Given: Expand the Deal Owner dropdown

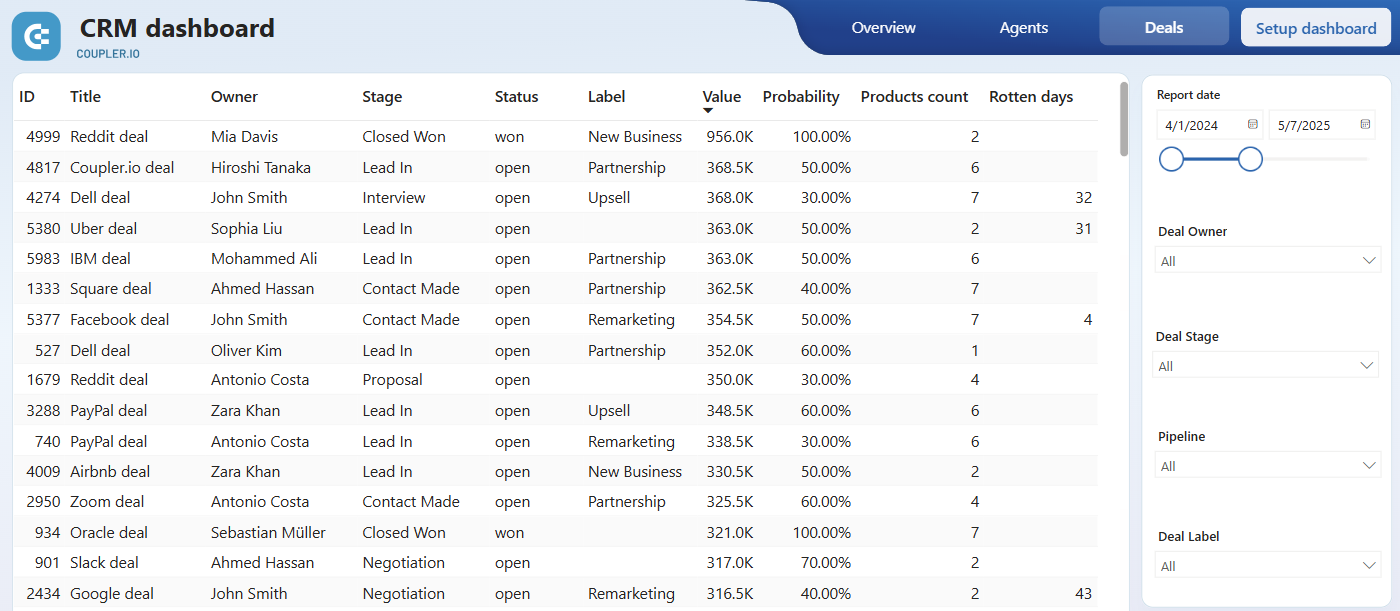Looking at the screenshot, I should pyautogui.click(x=1267, y=260).
